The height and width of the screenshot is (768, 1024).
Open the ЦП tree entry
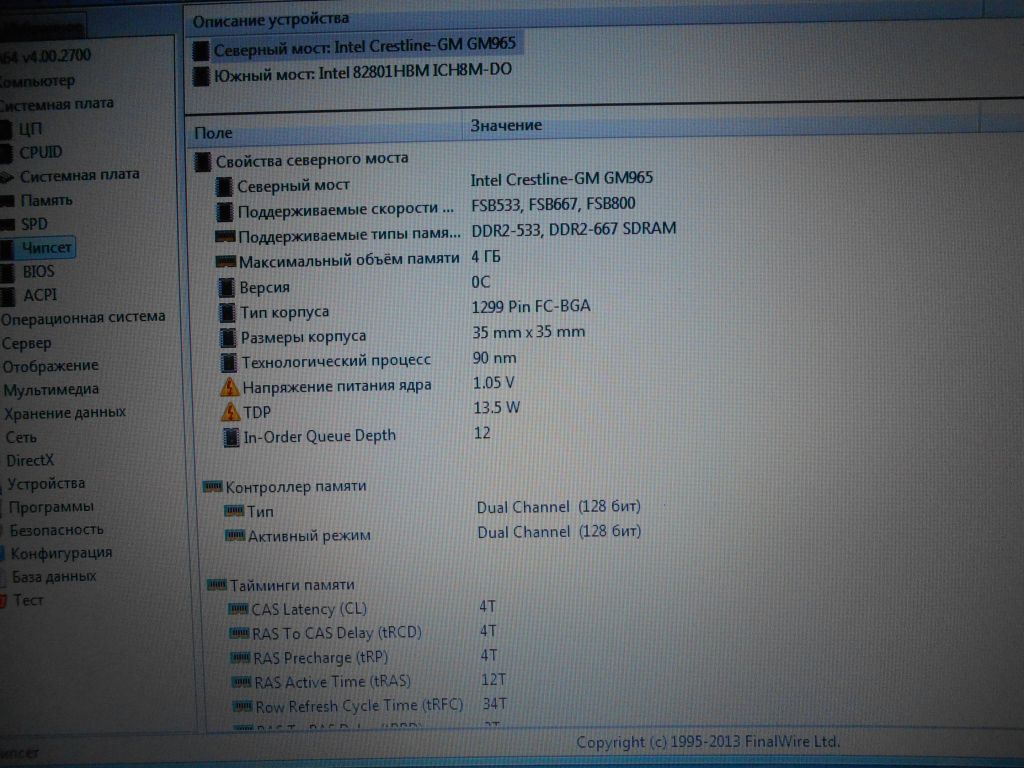30,129
